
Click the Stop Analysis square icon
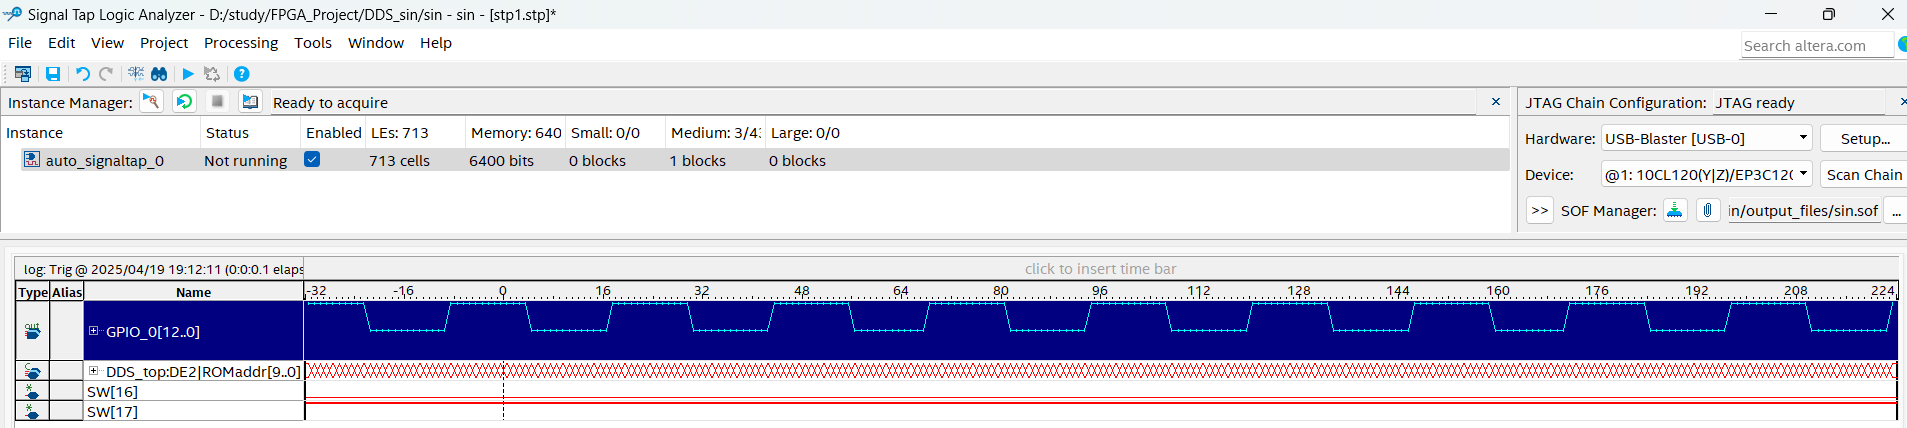(x=217, y=102)
